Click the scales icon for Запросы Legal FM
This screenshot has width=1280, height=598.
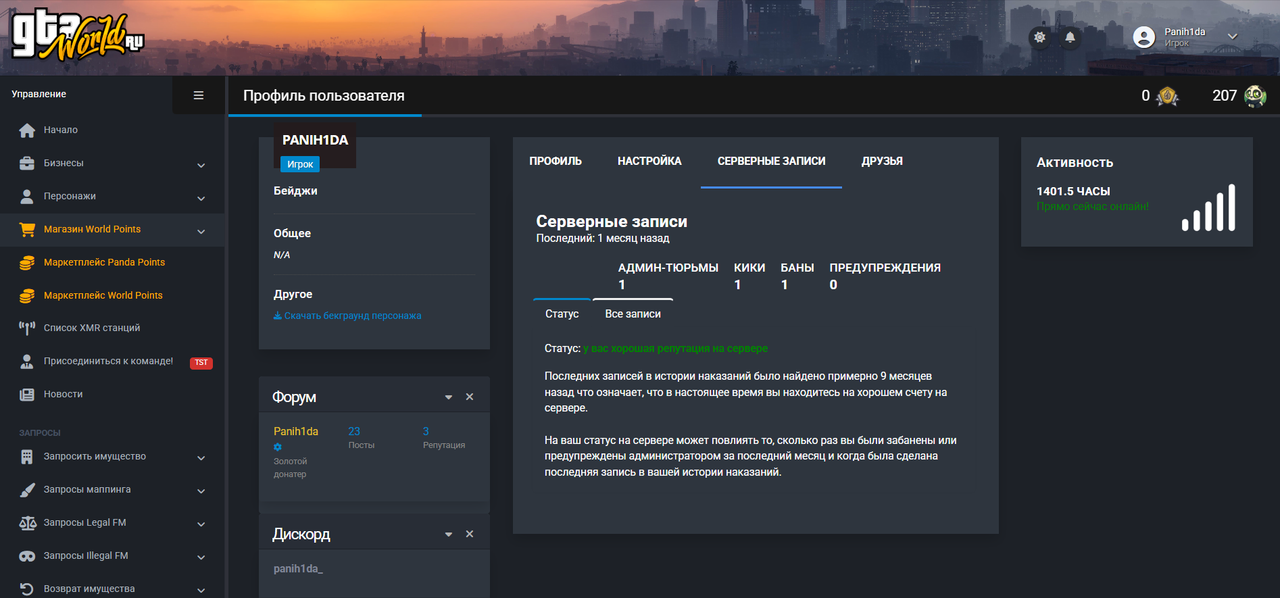point(27,523)
